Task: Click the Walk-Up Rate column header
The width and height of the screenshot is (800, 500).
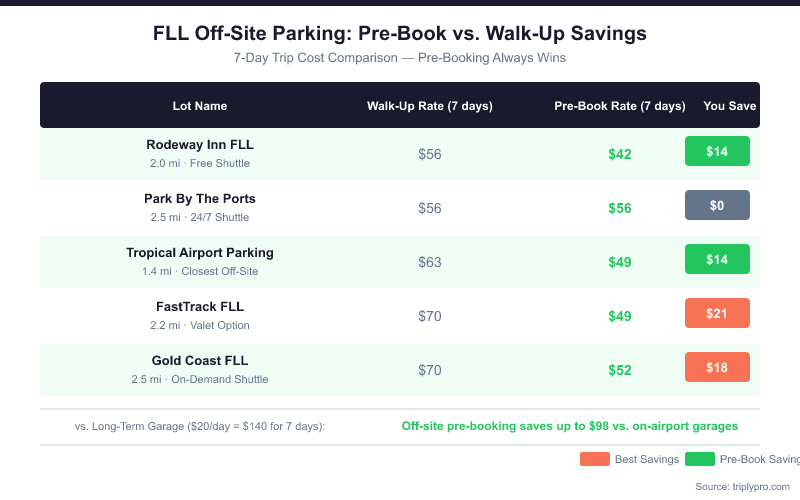Action: click(x=429, y=106)
